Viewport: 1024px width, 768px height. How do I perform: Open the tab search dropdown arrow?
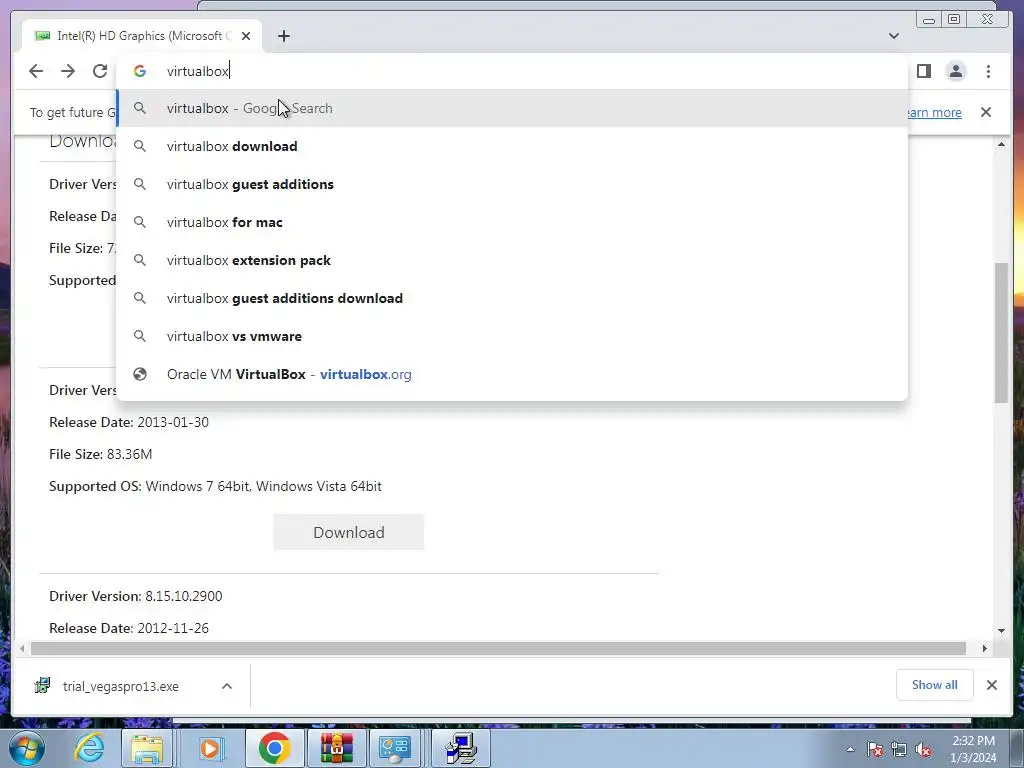click(x=894, y=36)
